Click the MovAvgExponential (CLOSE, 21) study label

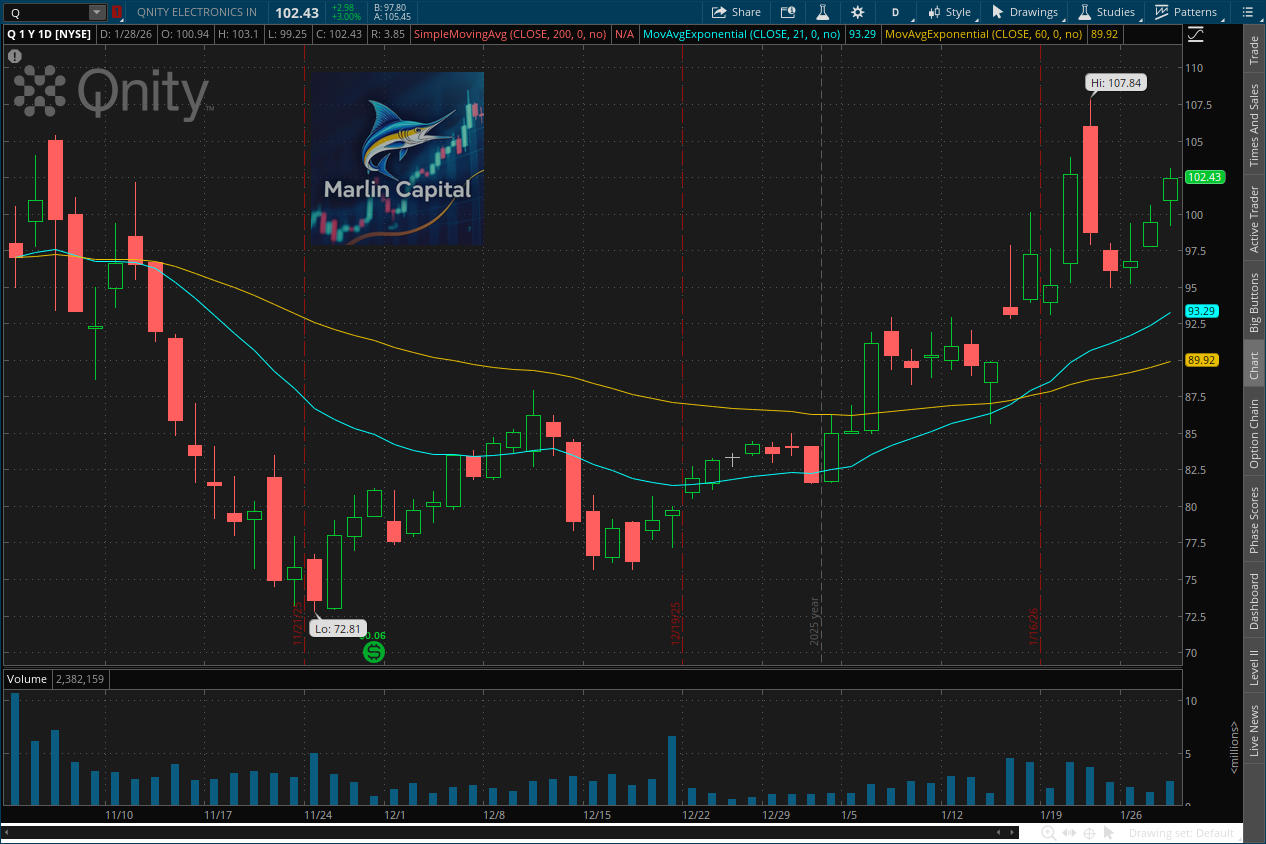coord(742,34)
